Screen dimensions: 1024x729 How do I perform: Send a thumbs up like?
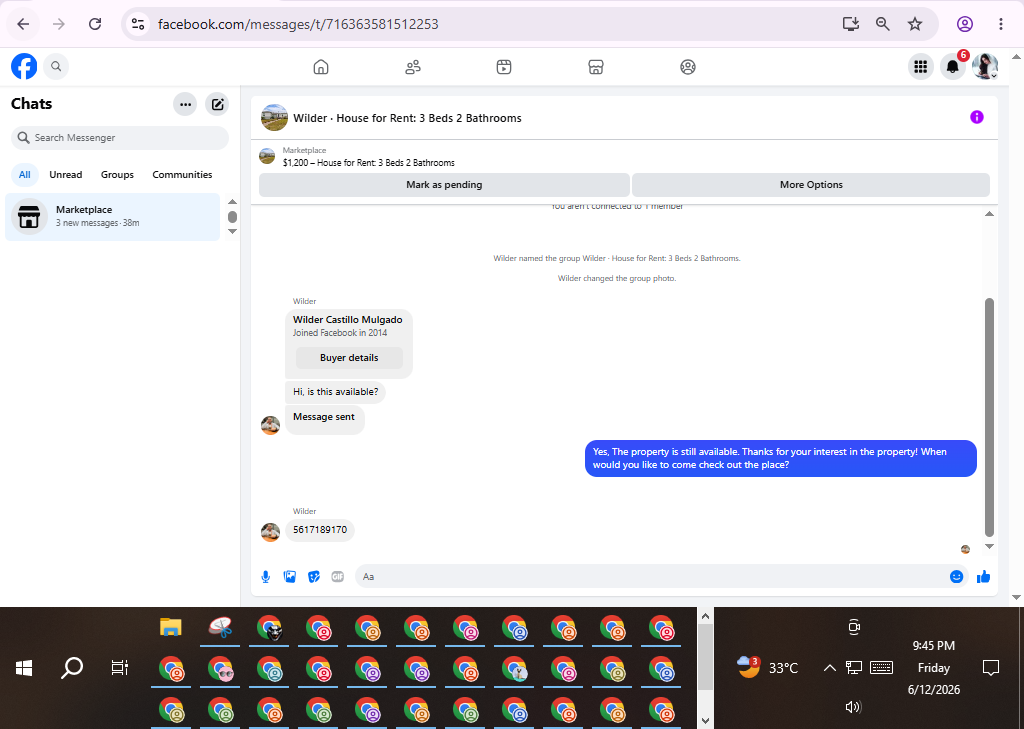coord(984,577)
